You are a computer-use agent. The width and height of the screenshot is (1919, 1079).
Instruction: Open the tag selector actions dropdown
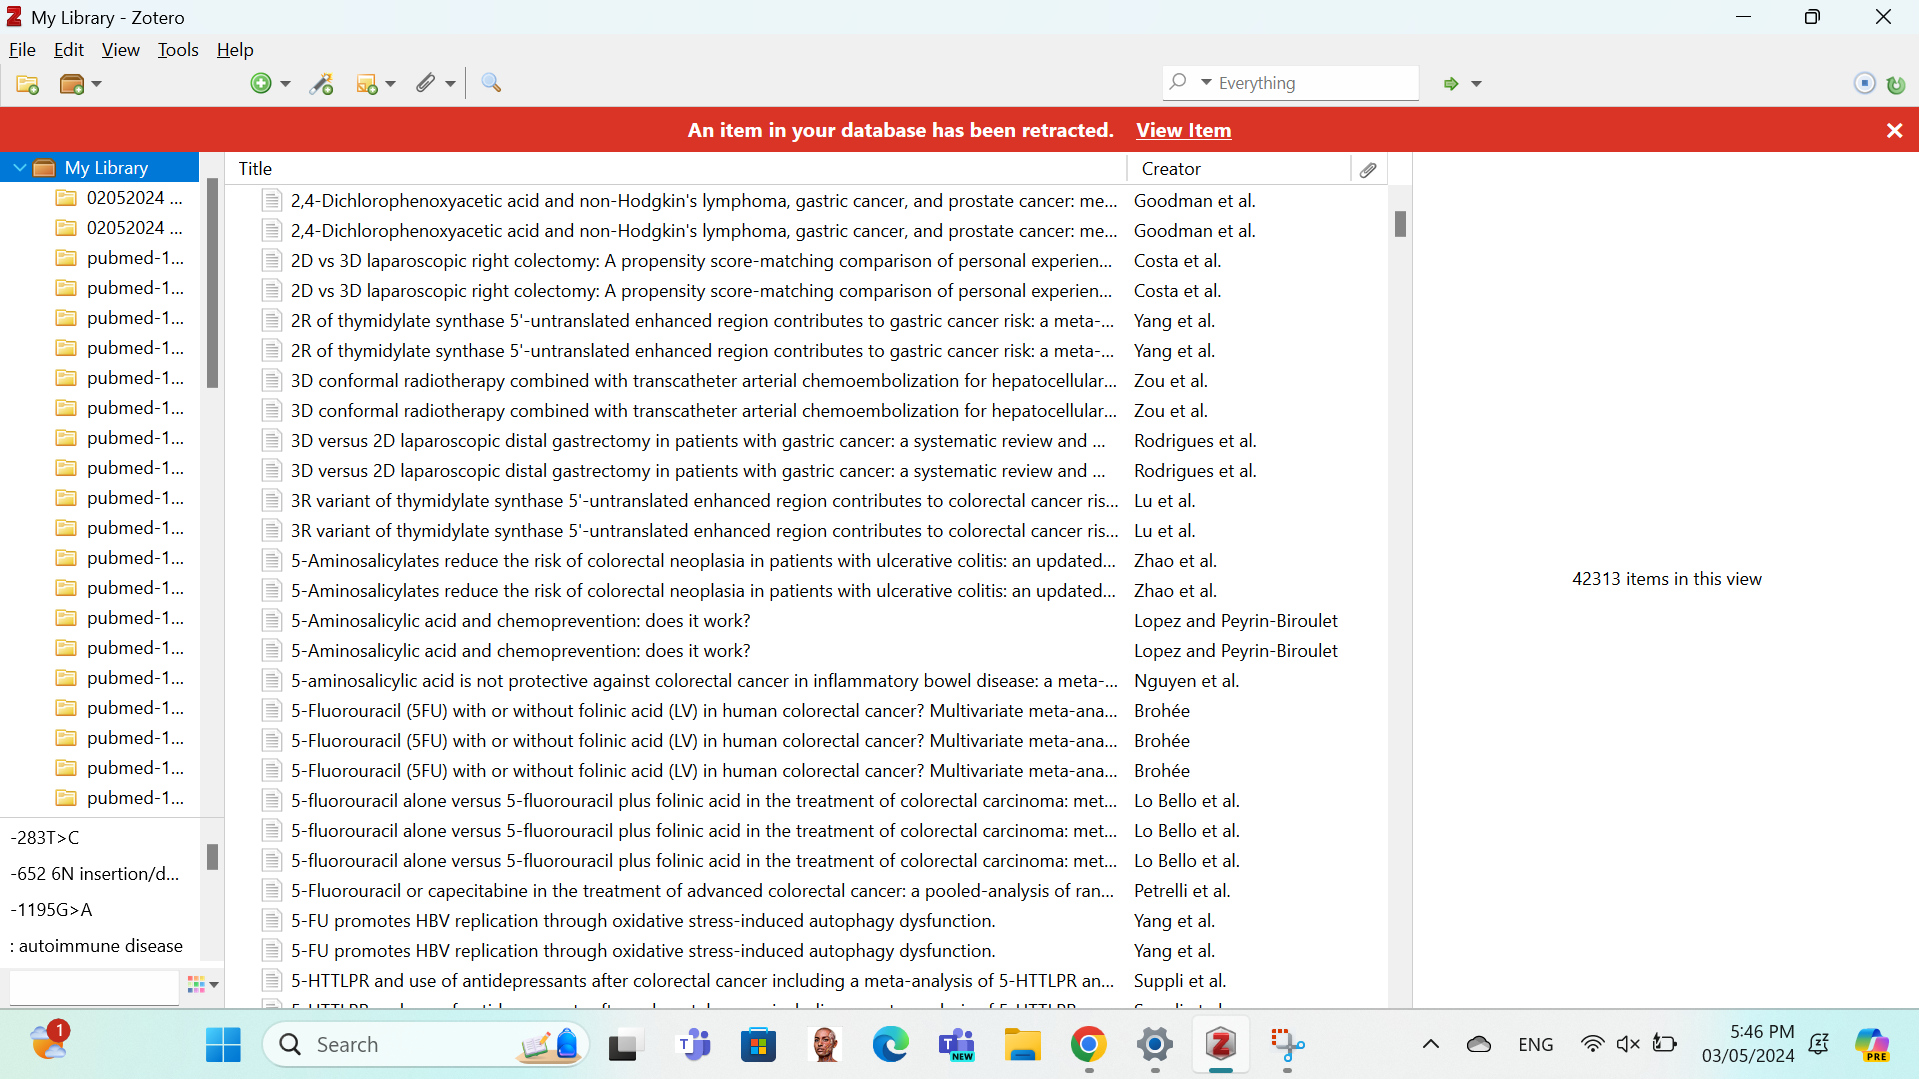coord(214,985)
